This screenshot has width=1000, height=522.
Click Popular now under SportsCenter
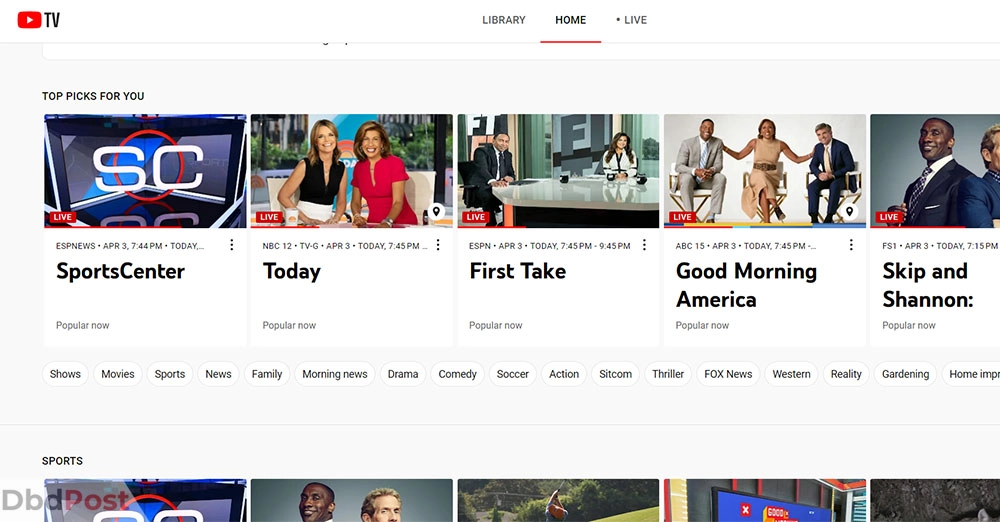tap(82, 325)
